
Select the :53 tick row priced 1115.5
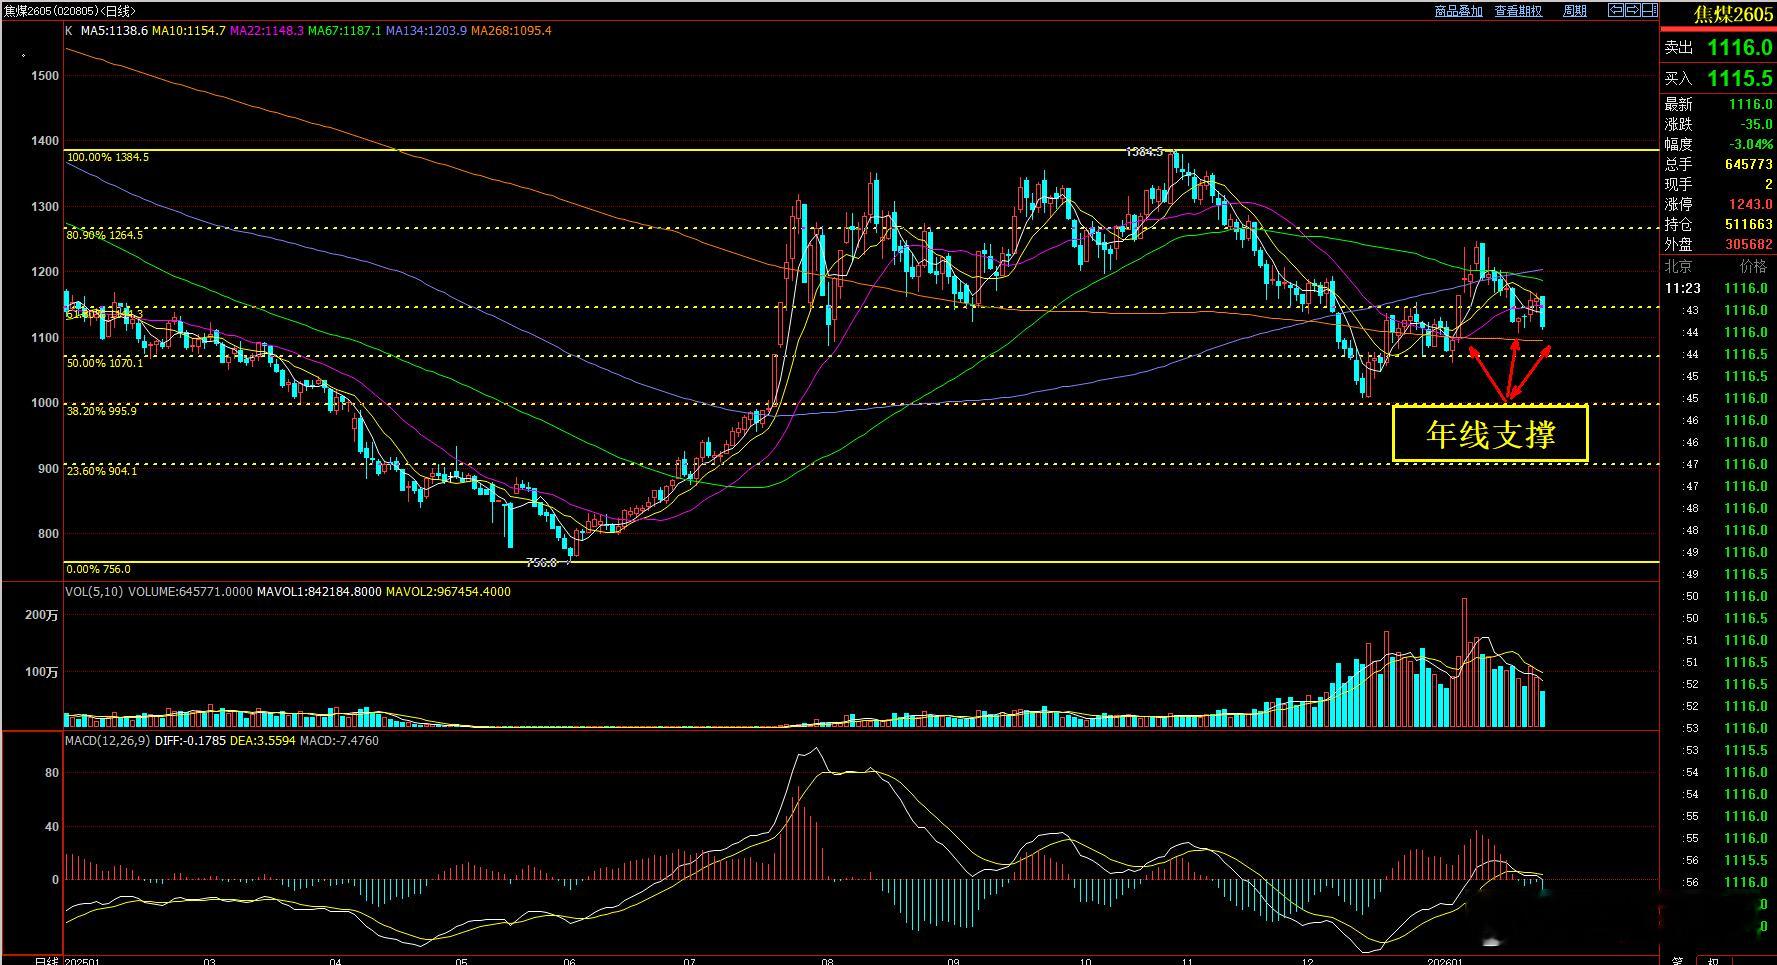1718,751
